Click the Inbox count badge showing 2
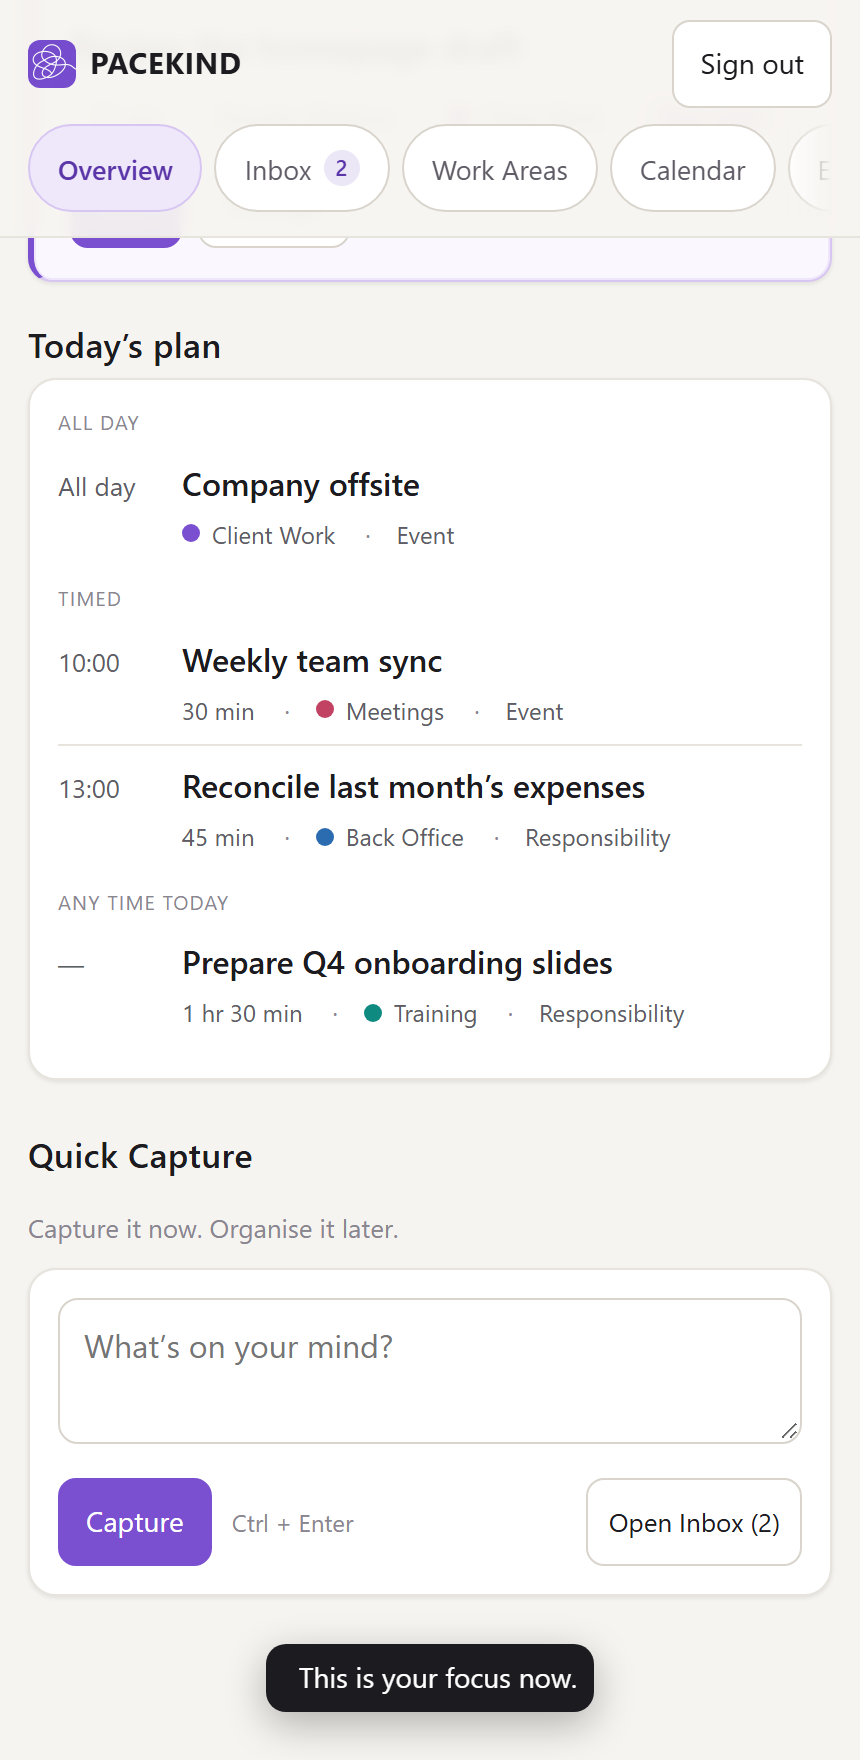 tap(341, 168)
